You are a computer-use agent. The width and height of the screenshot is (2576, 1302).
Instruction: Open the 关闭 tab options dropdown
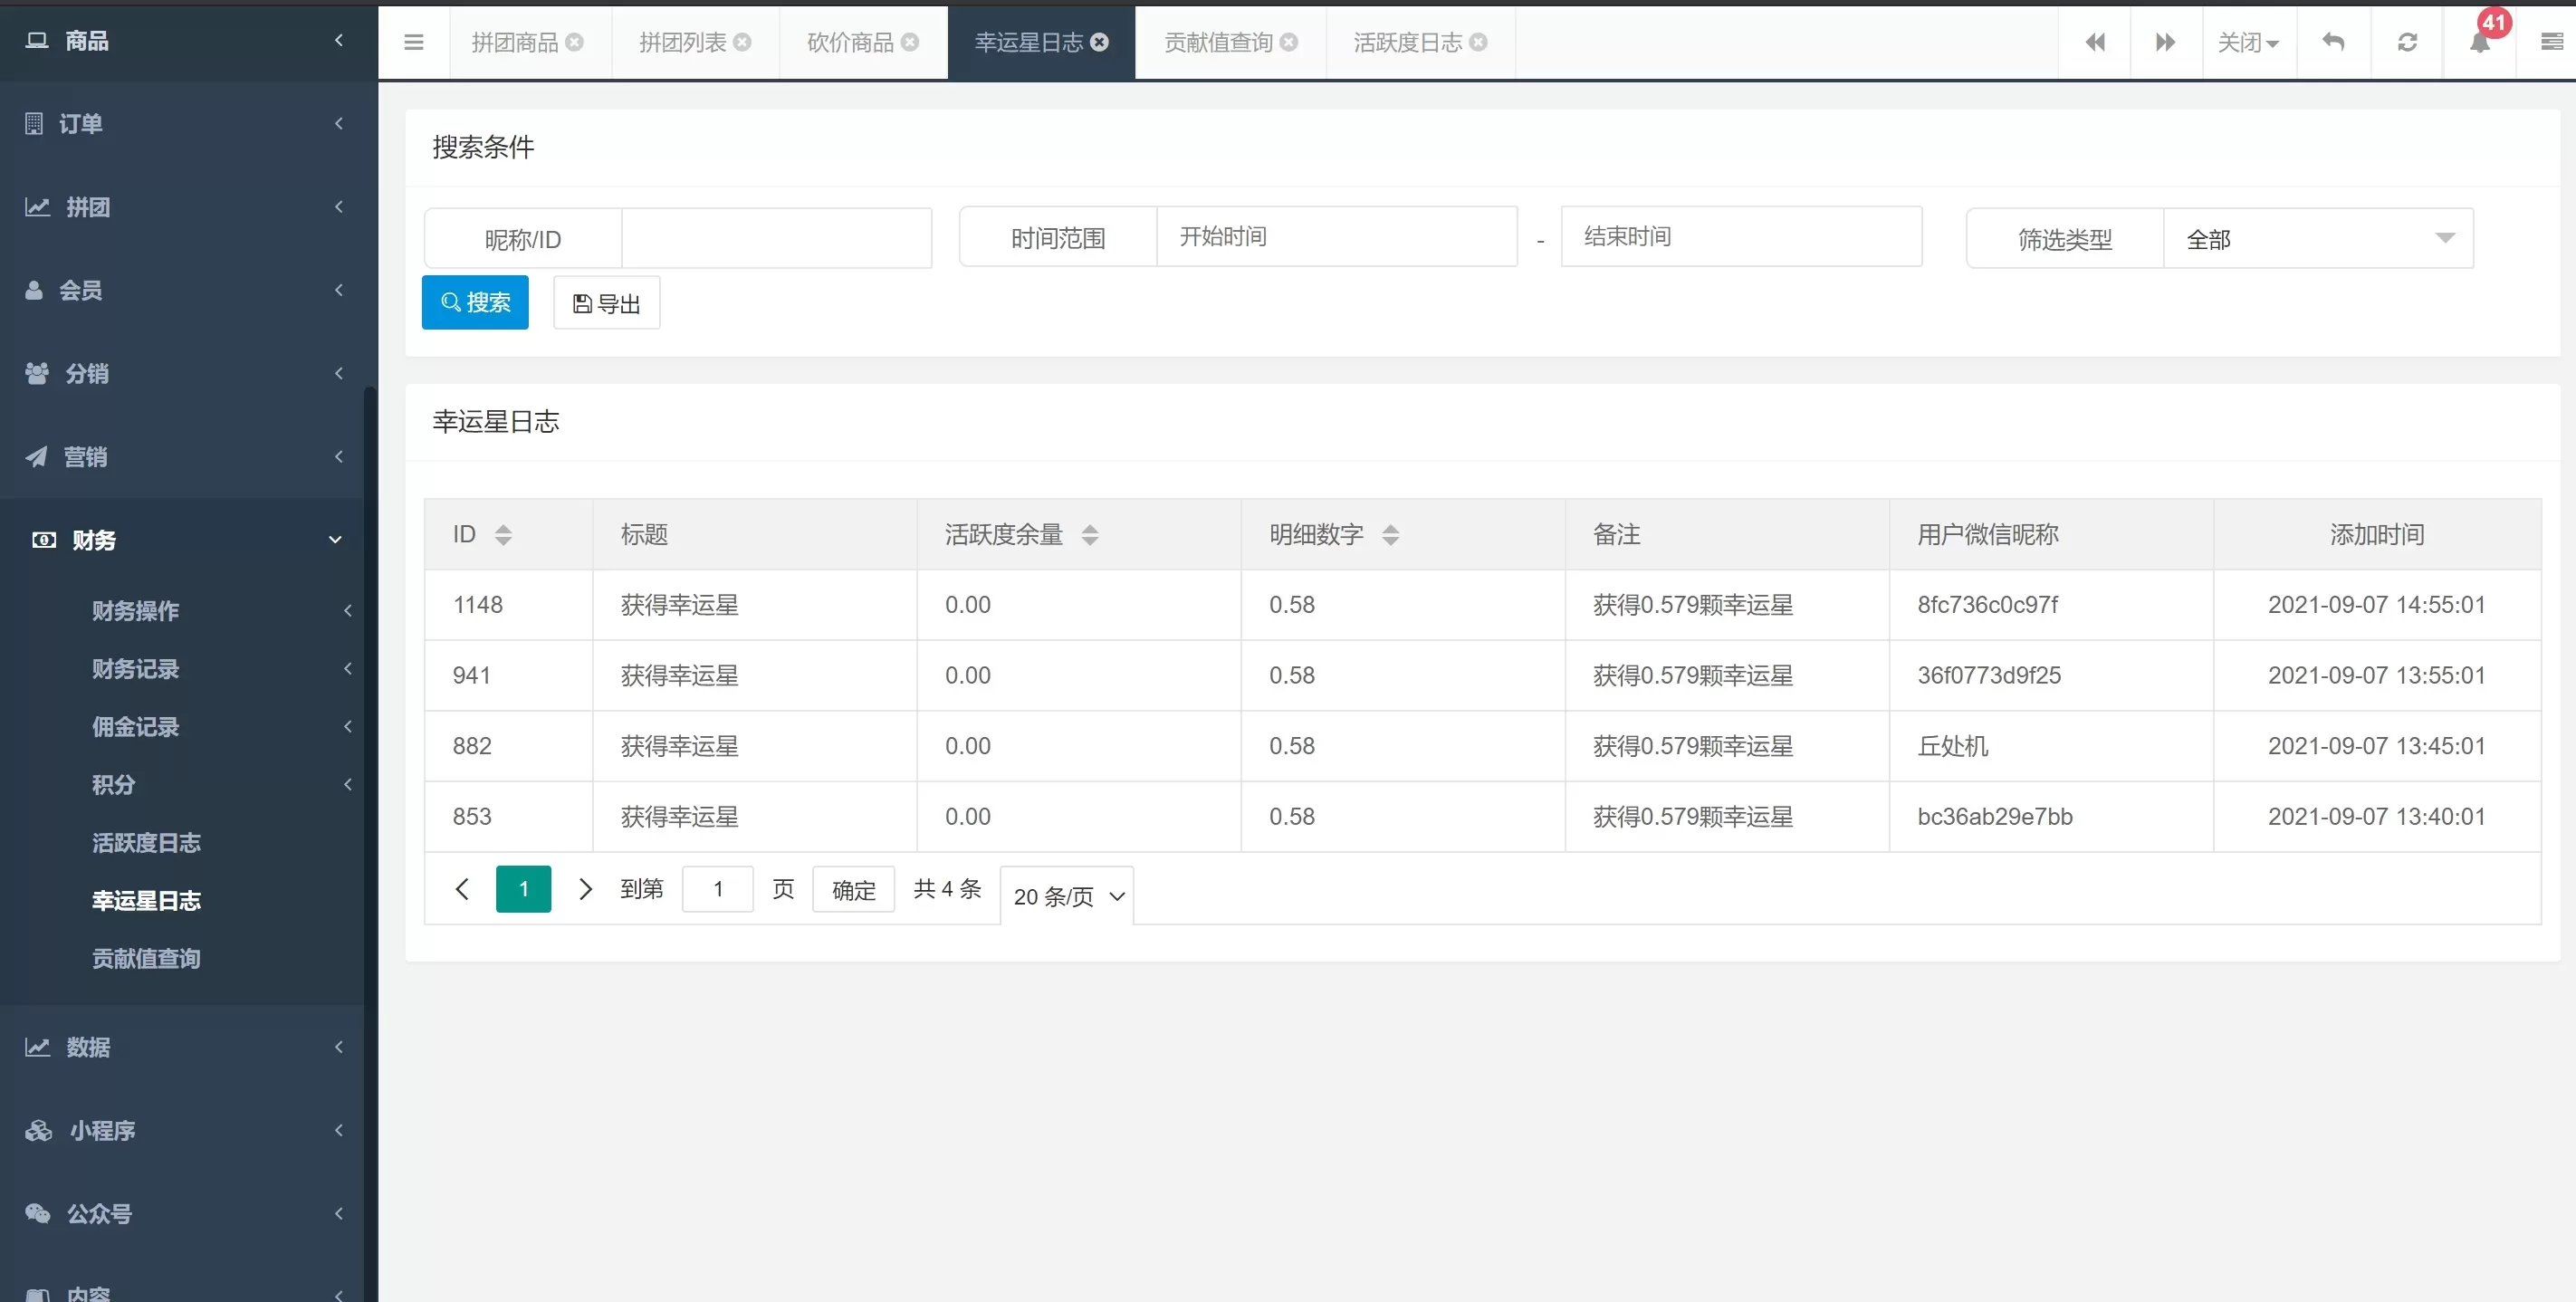2248,42
